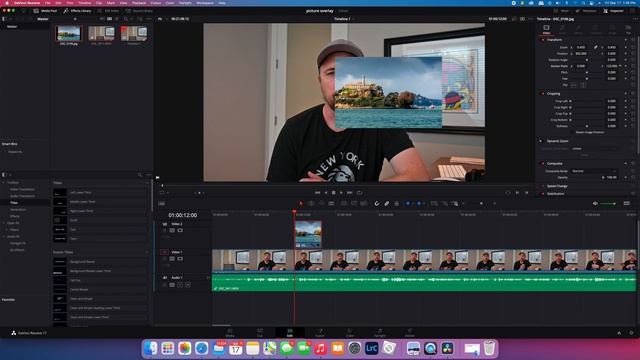The height and width of the screenshot is (360, 640).
Task: Open the Sound Library panel
Action: (x=139, y=11)
